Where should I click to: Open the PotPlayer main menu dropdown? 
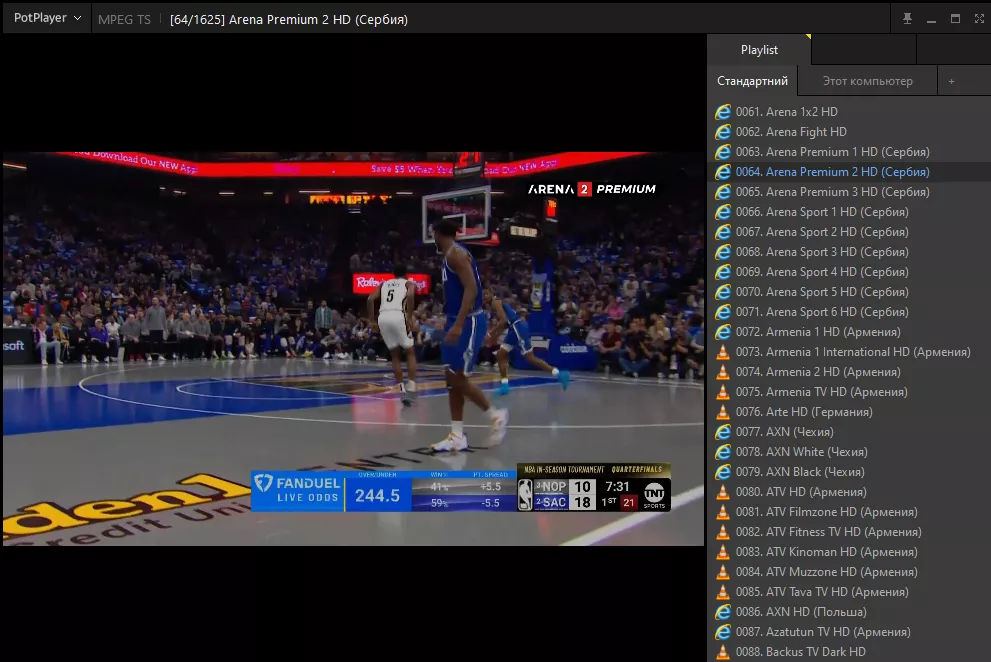tap(47, 18)
